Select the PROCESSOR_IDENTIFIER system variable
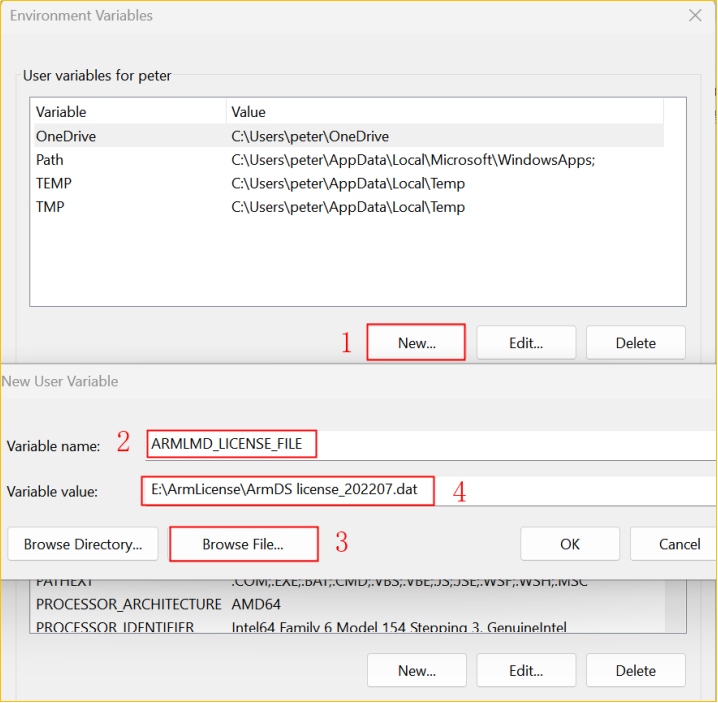 coord(114,627)
